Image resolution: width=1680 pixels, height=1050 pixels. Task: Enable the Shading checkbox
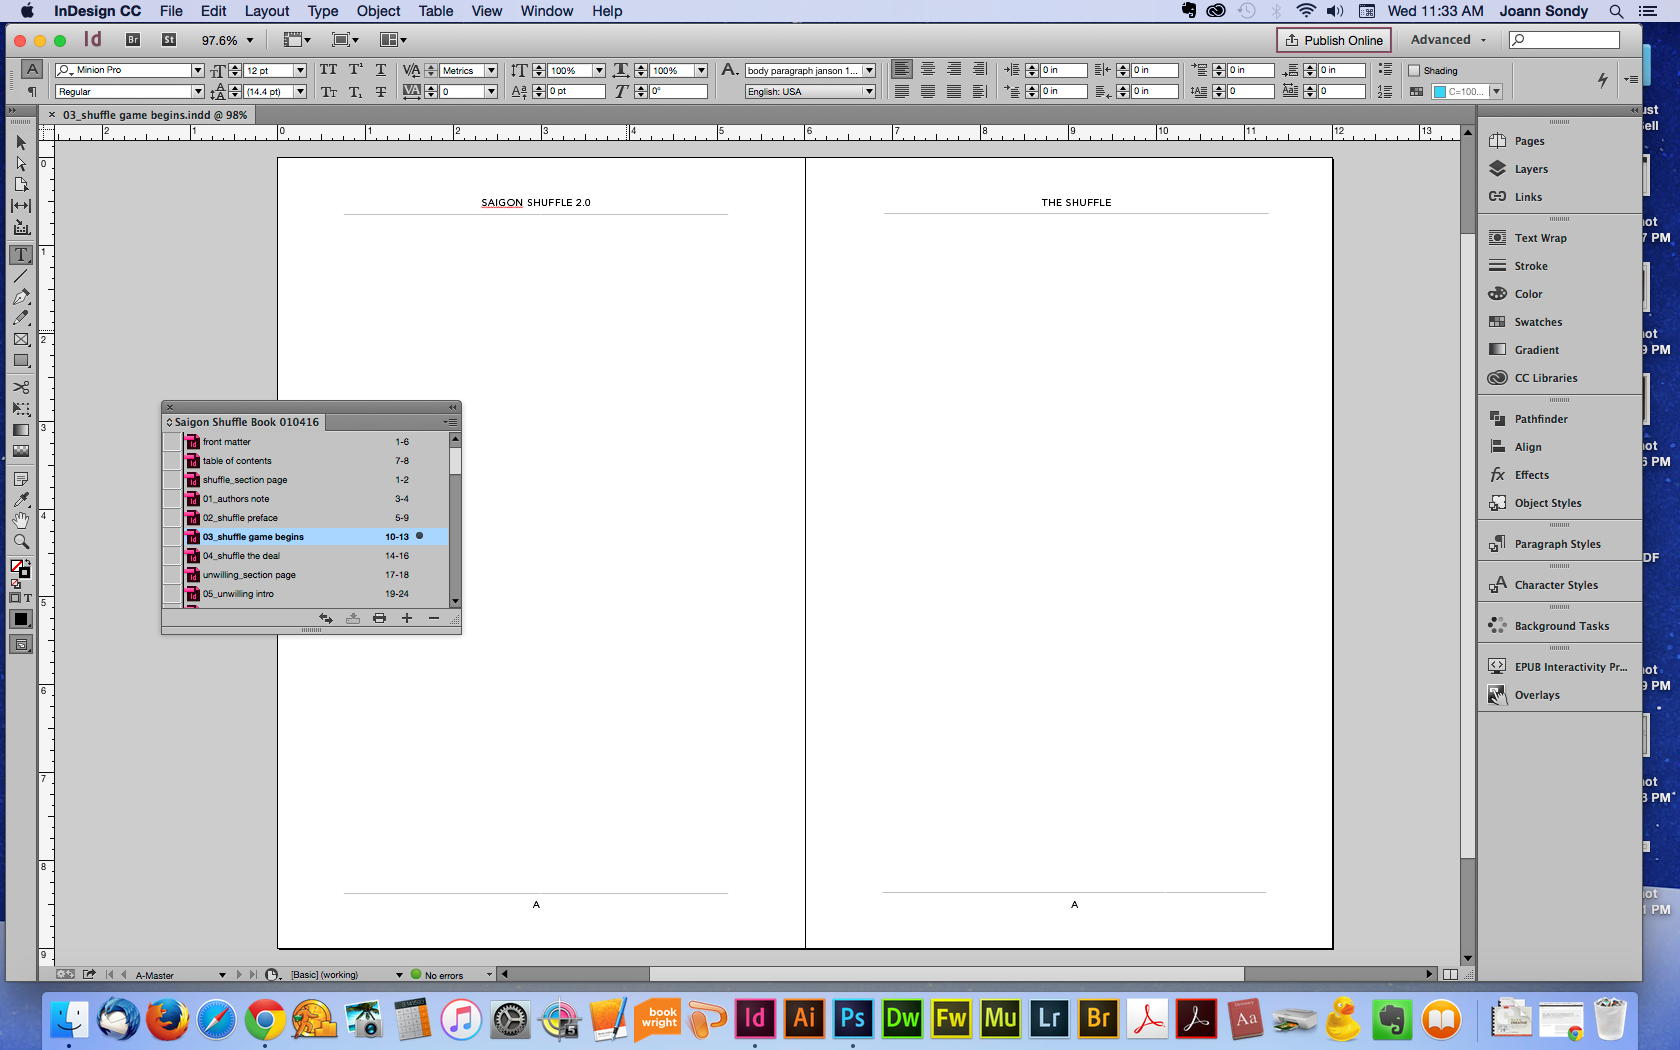[1414, 70]
